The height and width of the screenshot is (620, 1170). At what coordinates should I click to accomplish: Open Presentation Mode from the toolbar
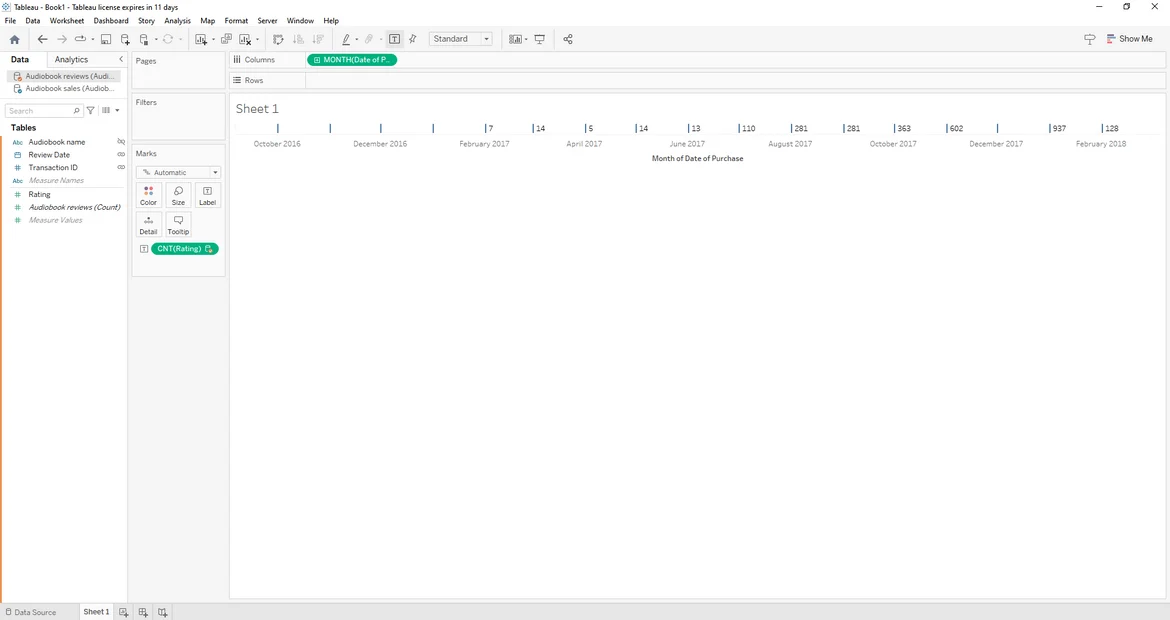point(540,40)
